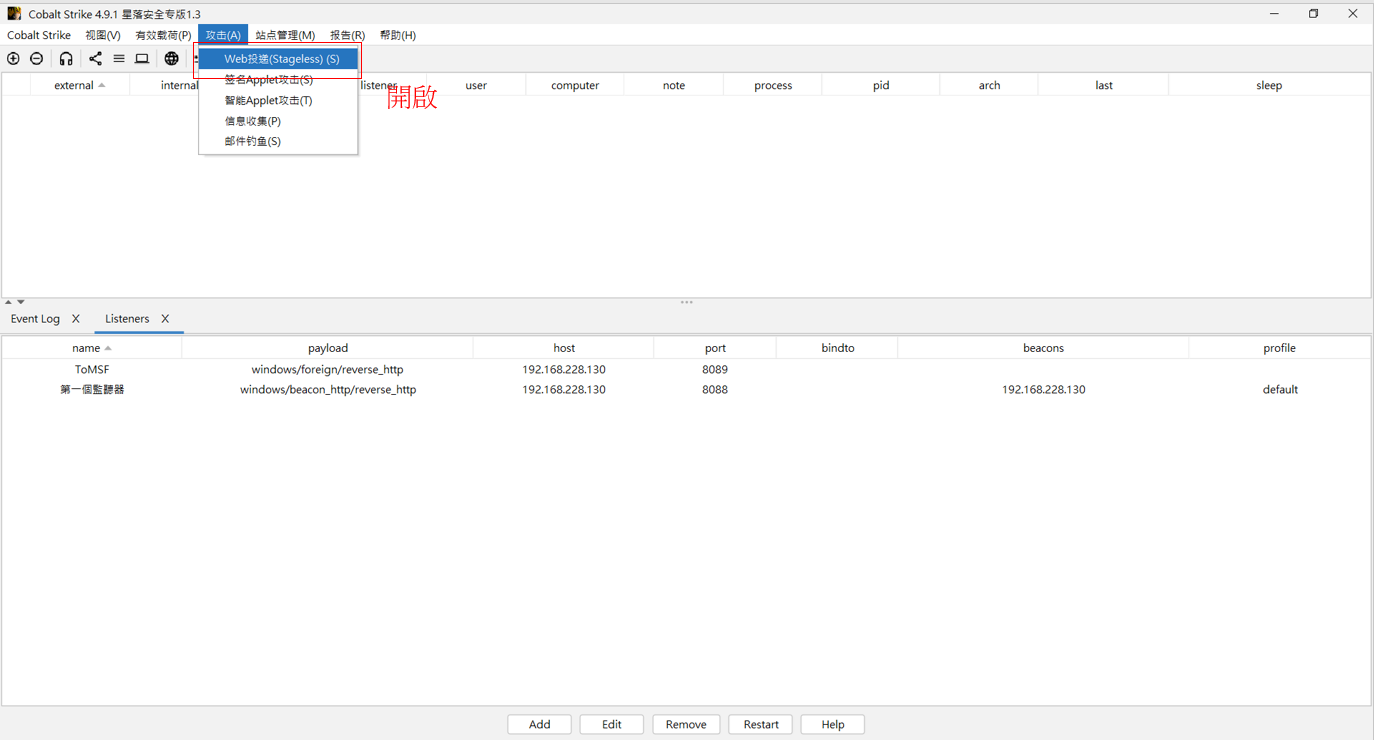Choose 智能Applet攻击(T) menu entry
Image resolution: width=1374 pixels, height=740 pixels.
(278, 100)
